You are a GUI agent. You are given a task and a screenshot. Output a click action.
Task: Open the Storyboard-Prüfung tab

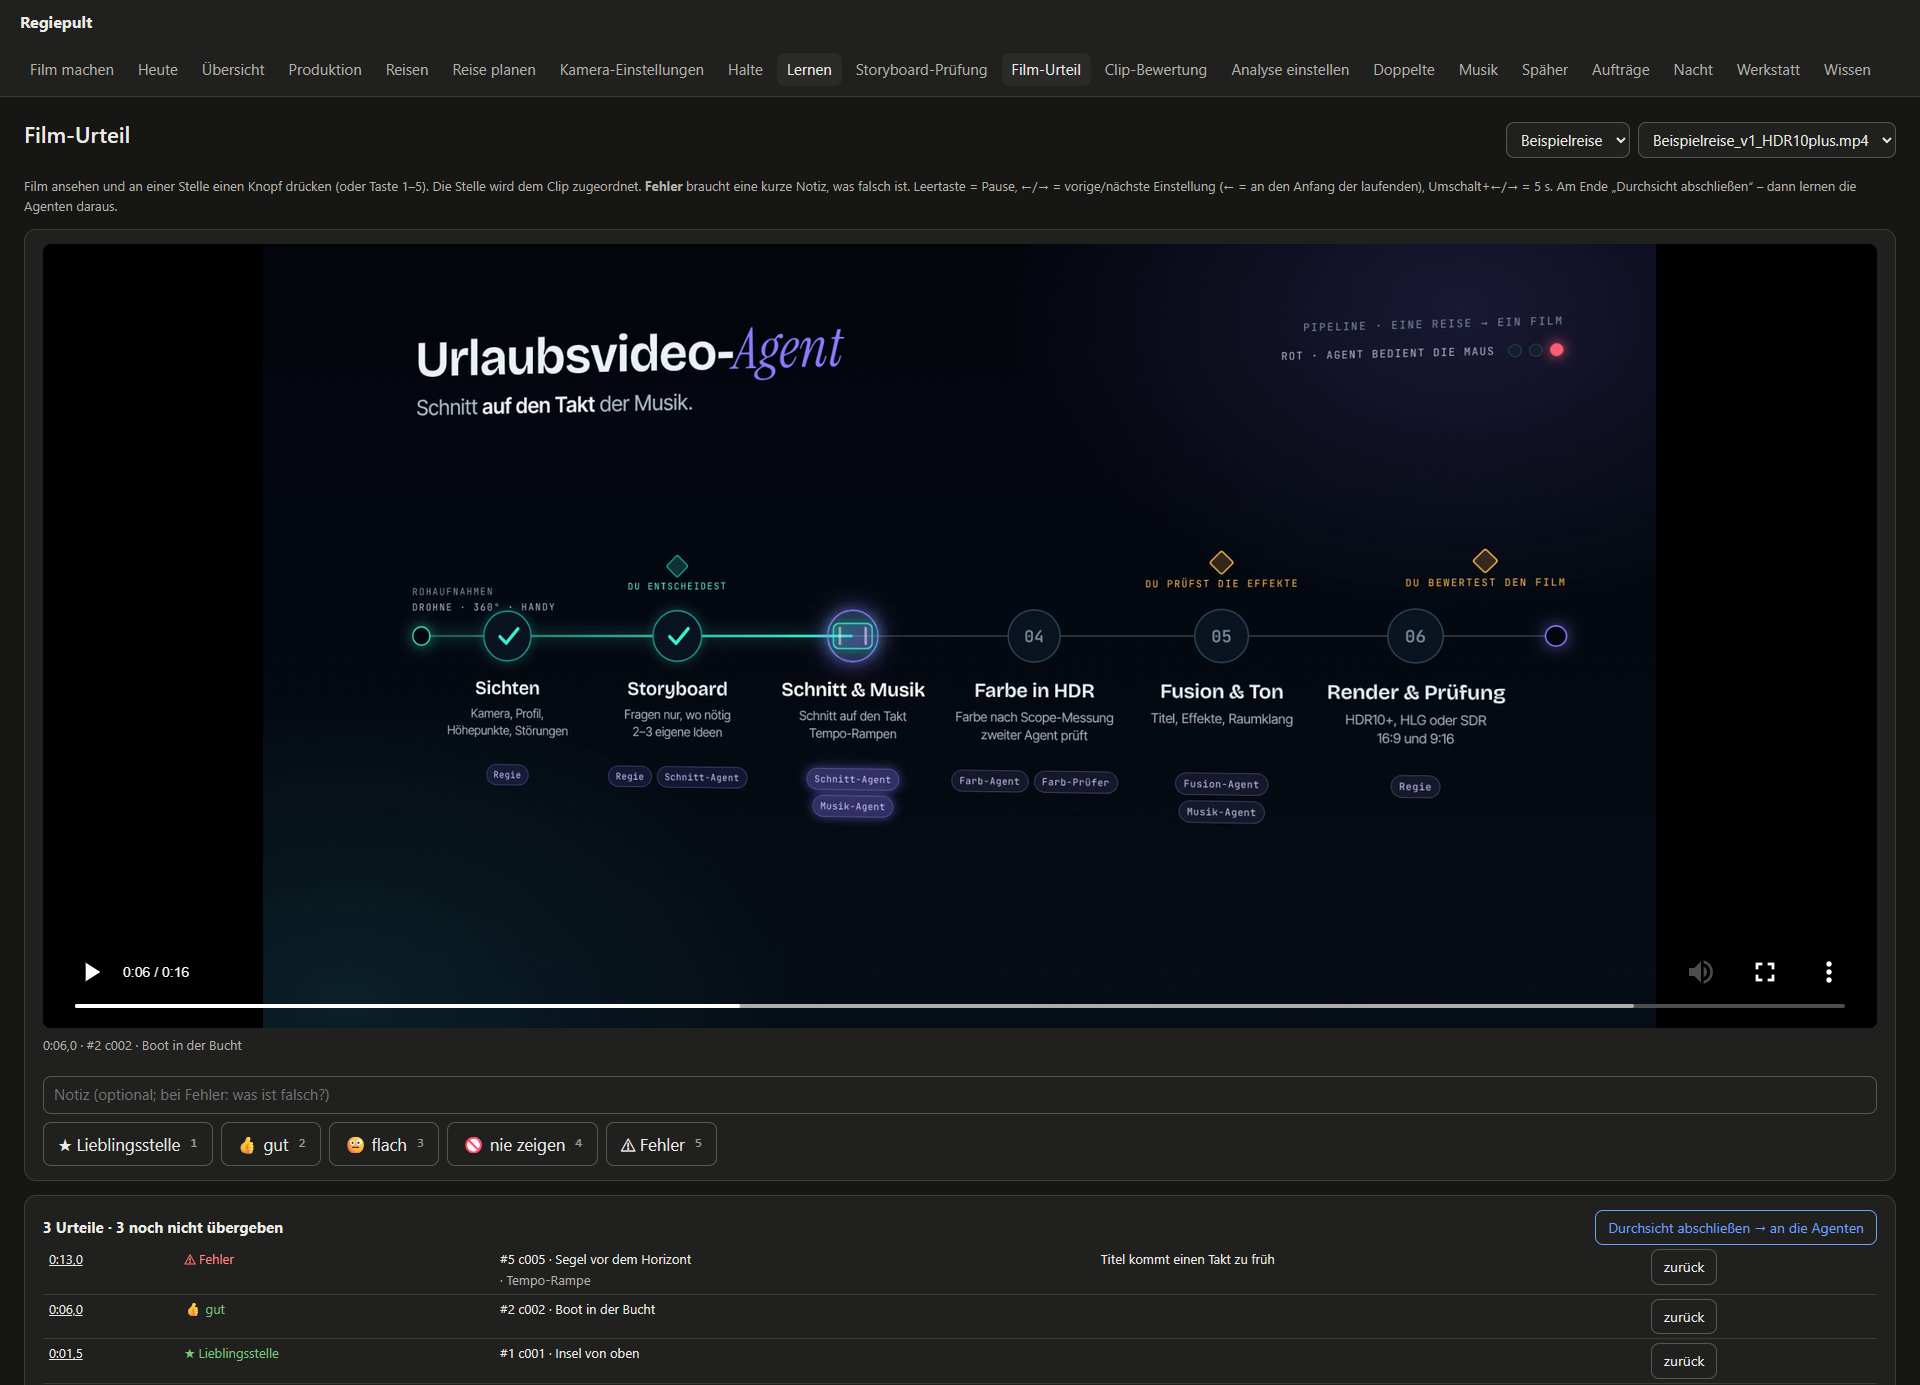(x=921, y=70)
